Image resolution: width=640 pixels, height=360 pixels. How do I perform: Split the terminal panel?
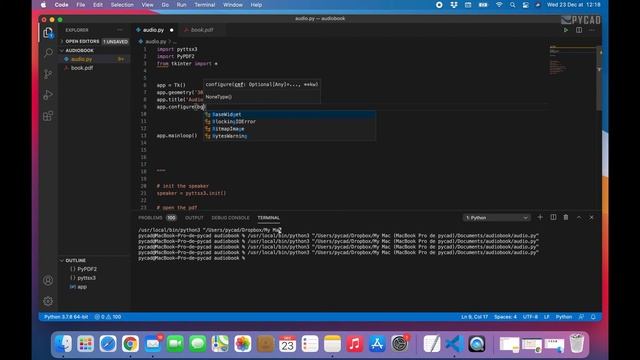[553, 218]
